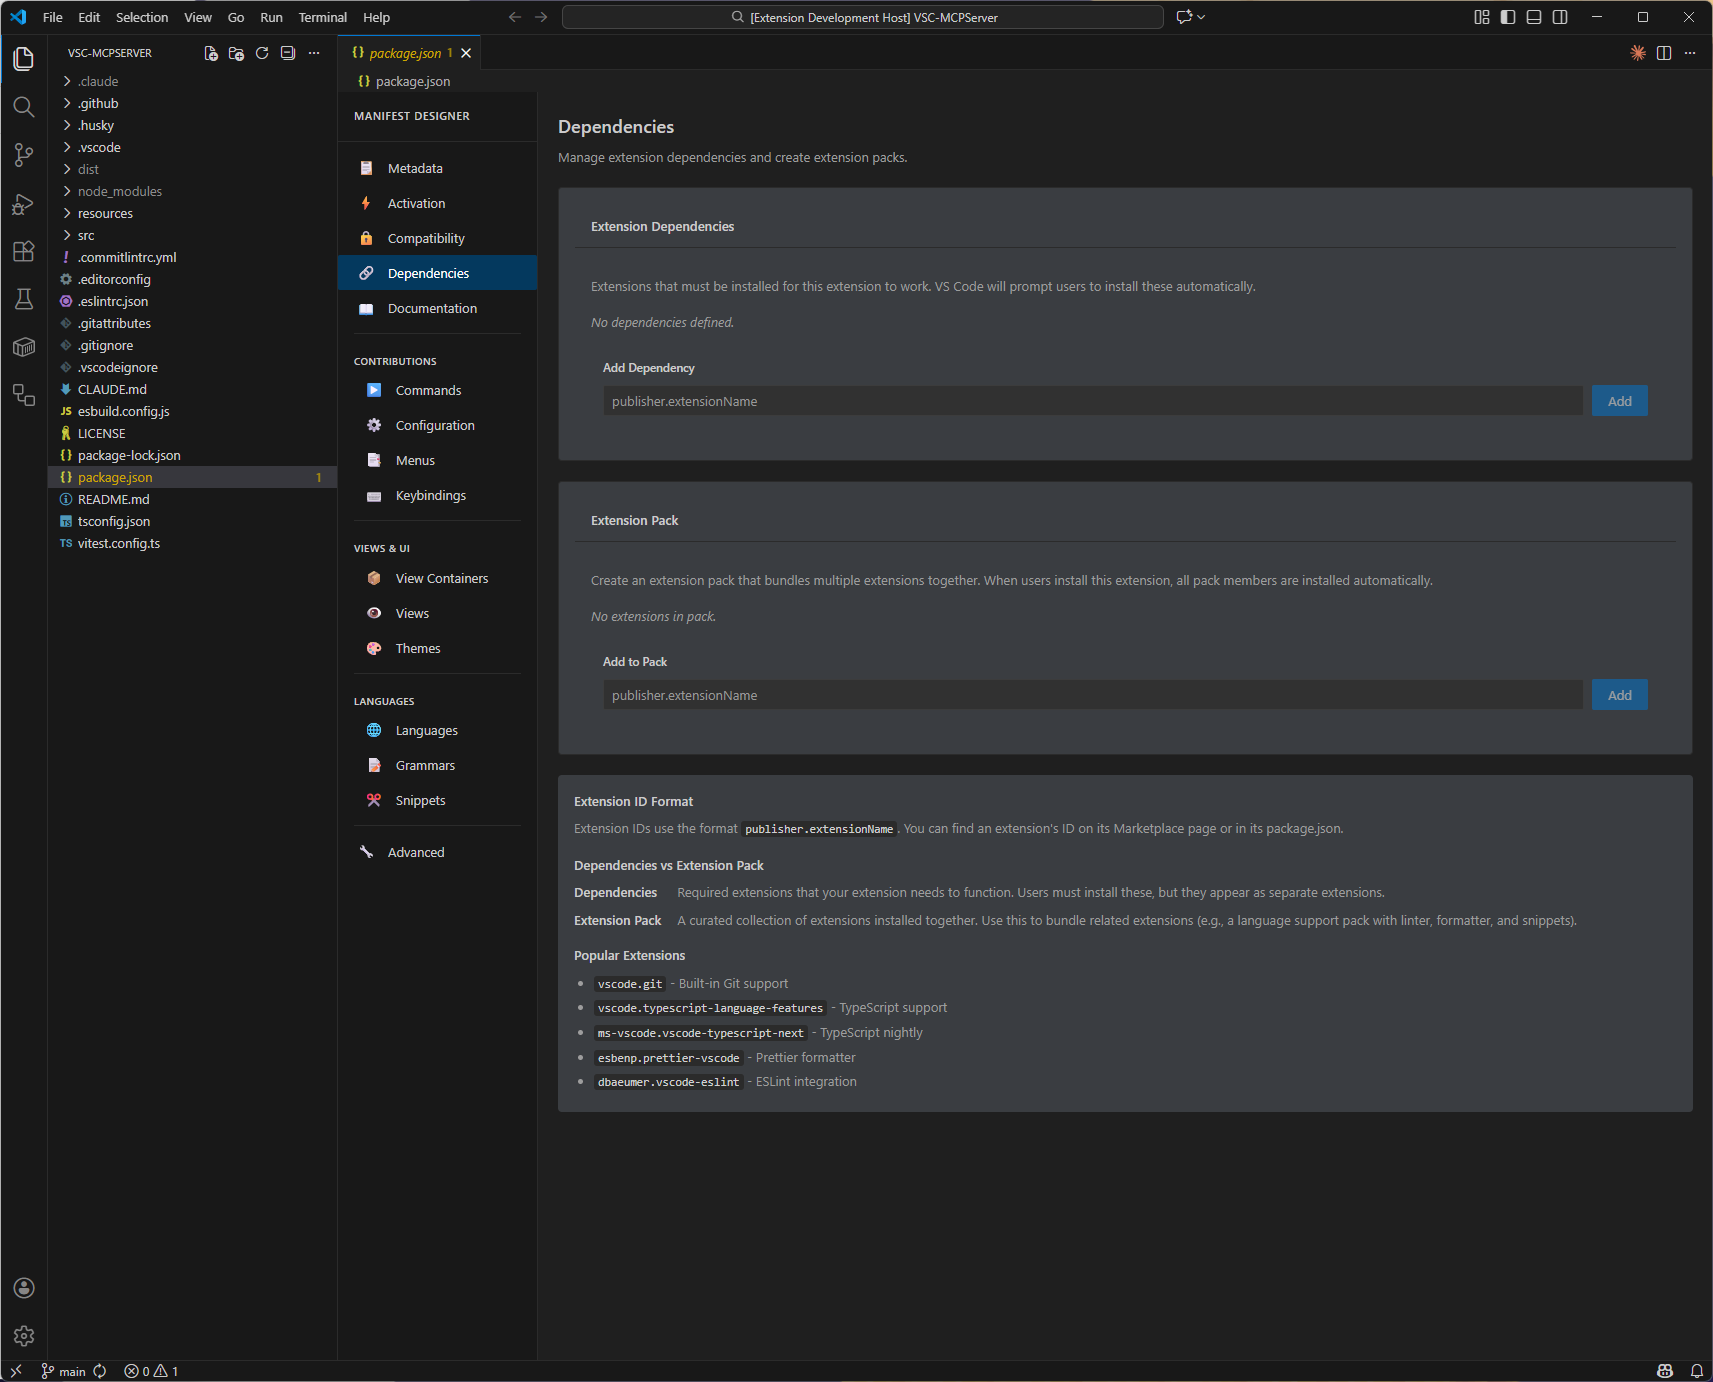The width and height of the screenshot is (1713, 1382).
Task: Focus the Add Dependency input field
Action: 1093,401
